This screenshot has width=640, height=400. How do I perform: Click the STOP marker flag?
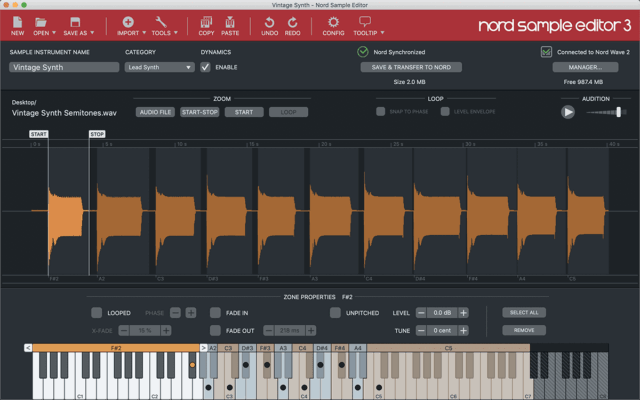97,134
